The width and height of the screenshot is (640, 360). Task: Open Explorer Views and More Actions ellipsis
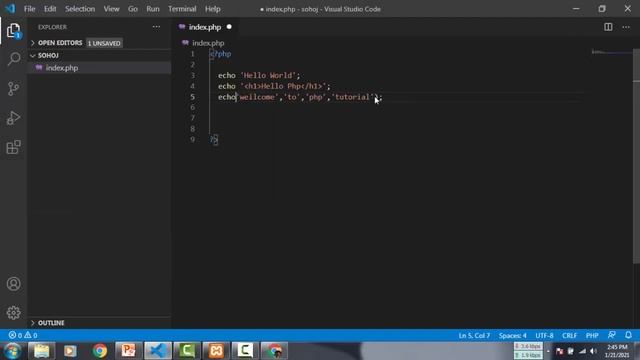point(156,27)
